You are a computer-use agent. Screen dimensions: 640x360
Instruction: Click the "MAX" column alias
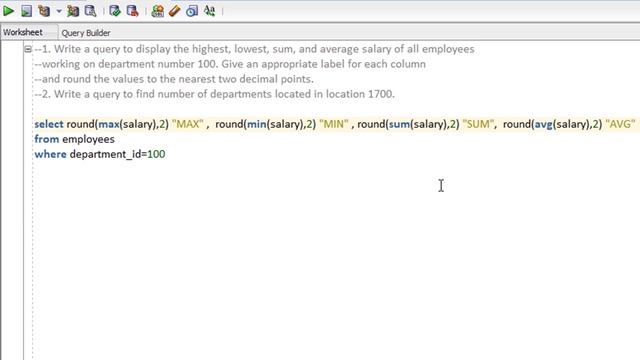(187, 124)
